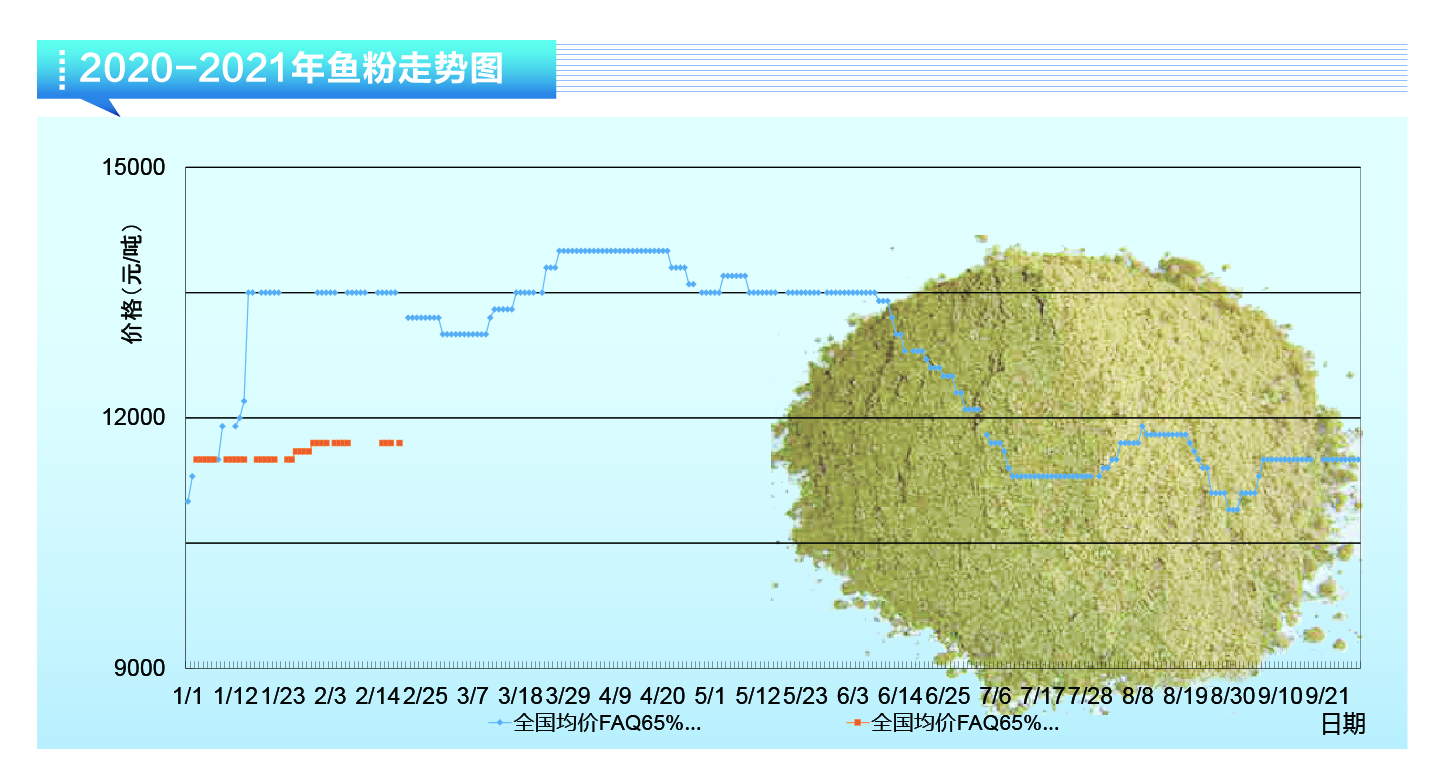Click the 8/8 date tick label
This screenshot has width=1442, height=781.
coord(1137,695)
